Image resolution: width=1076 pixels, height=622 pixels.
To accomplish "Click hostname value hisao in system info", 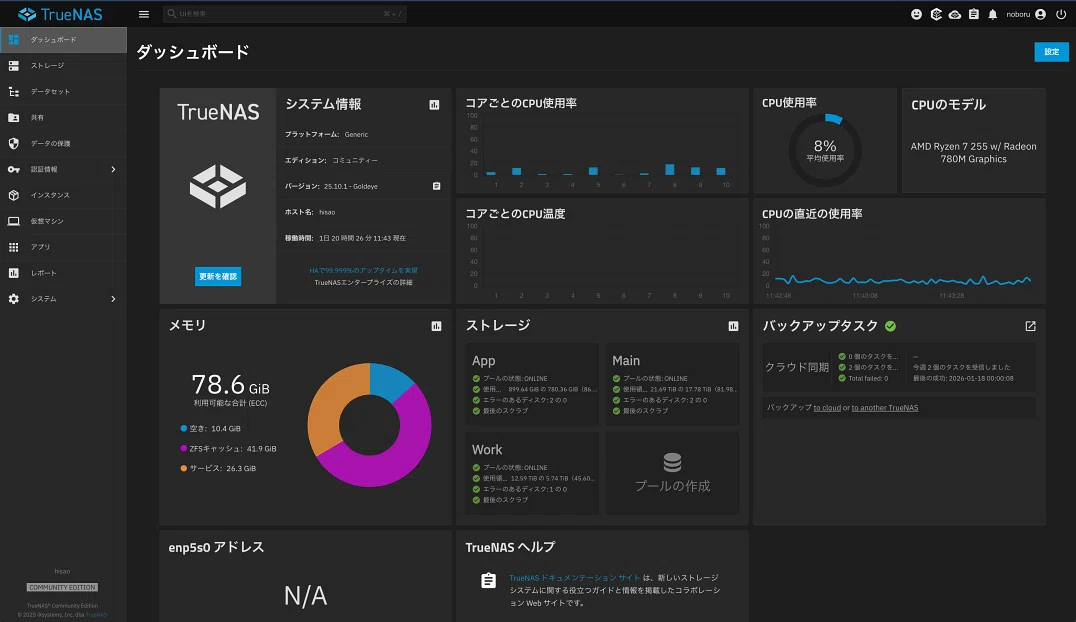I will (327, 212).
